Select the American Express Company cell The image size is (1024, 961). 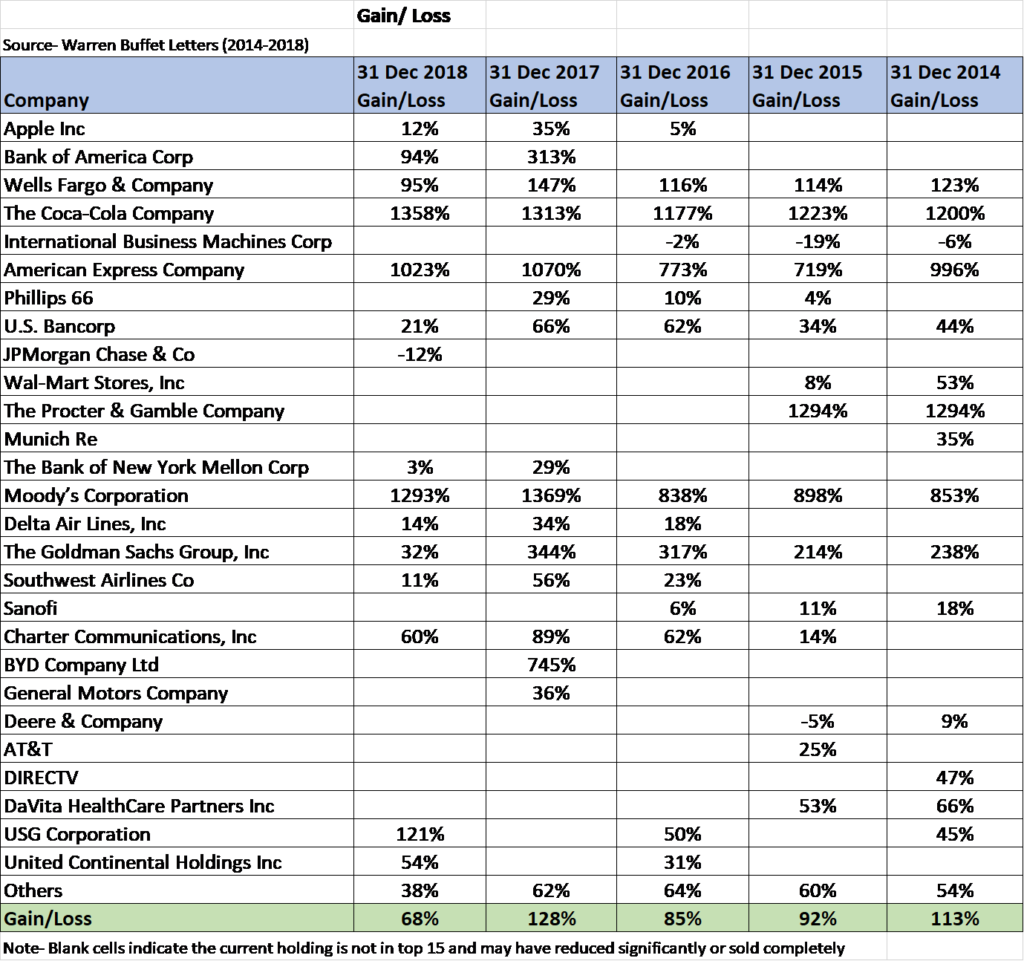125,270
